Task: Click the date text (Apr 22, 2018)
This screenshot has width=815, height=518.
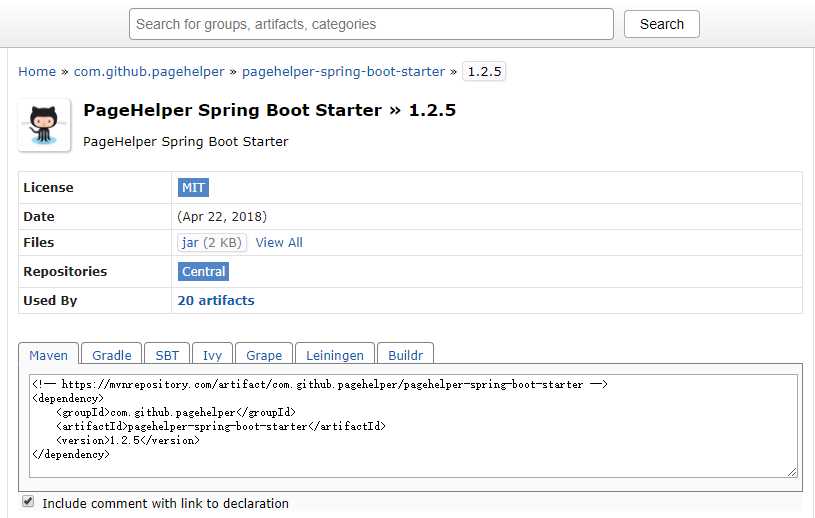Action: pyautogui.click(x=222, y=217)
